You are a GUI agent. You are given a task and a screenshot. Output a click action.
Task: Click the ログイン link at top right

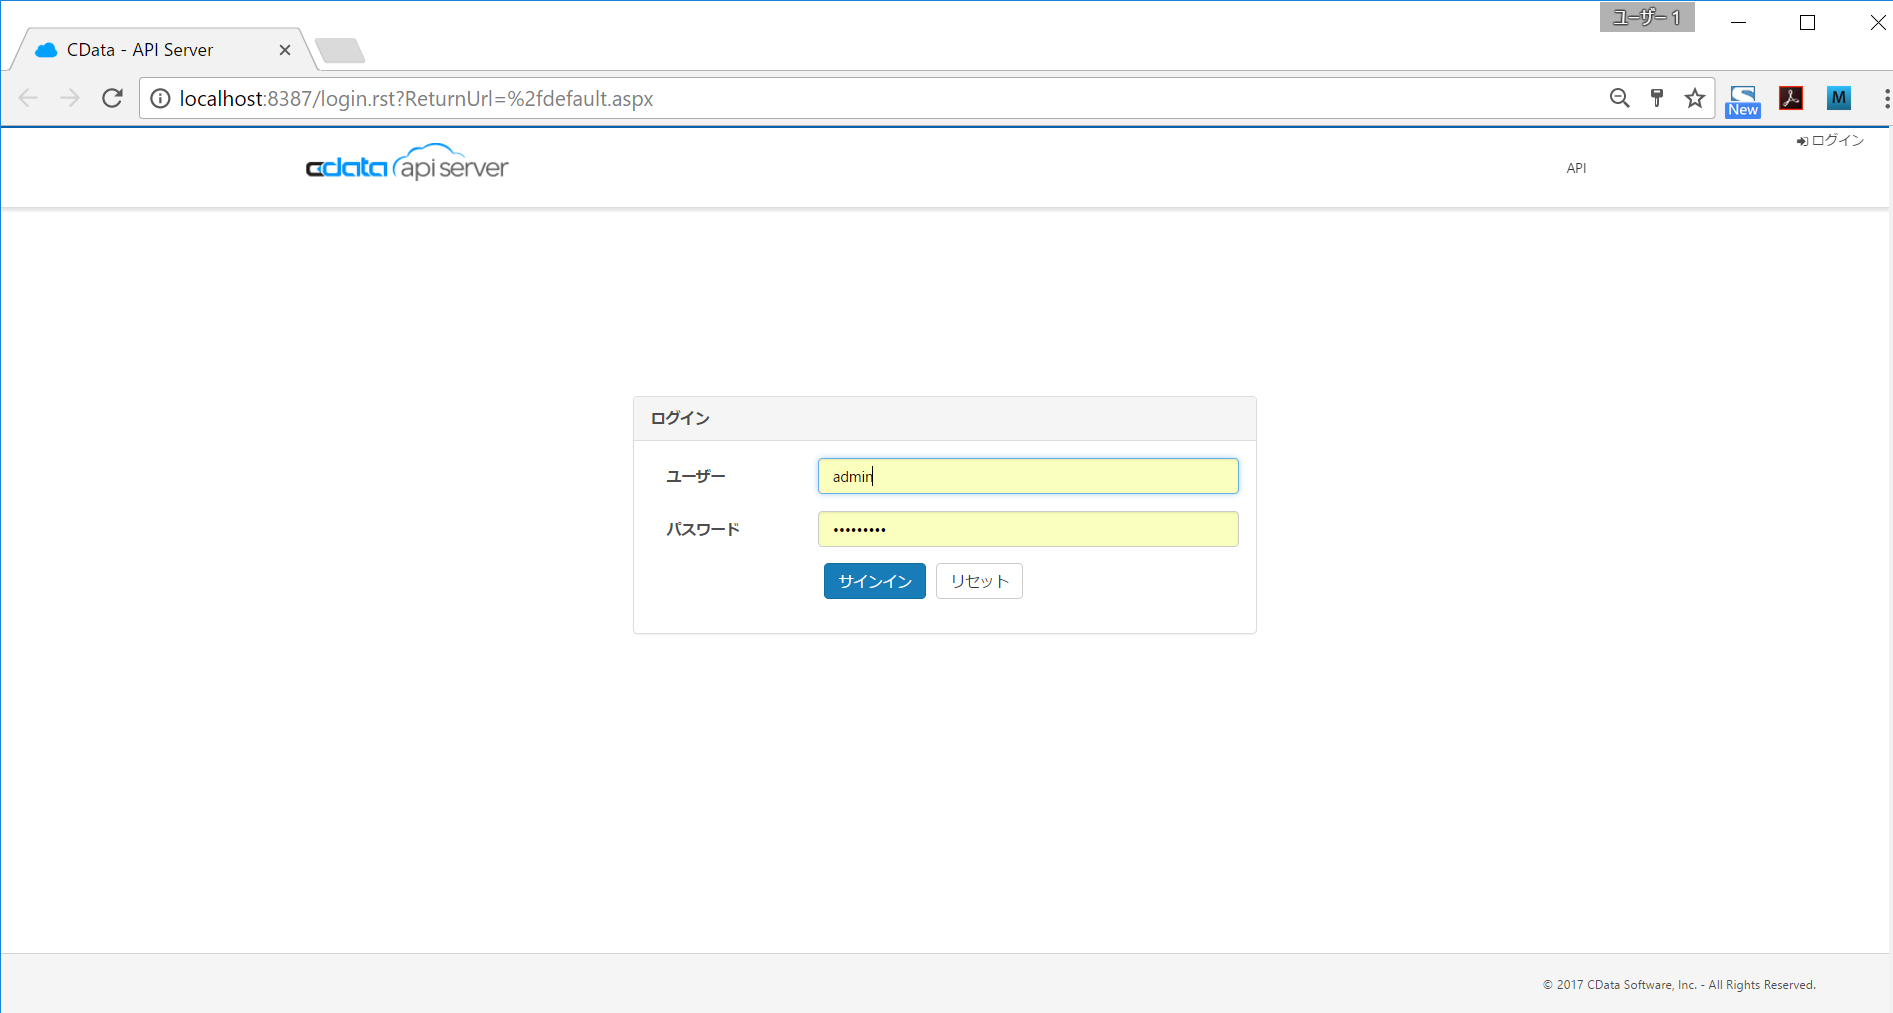click(1830, 141)
